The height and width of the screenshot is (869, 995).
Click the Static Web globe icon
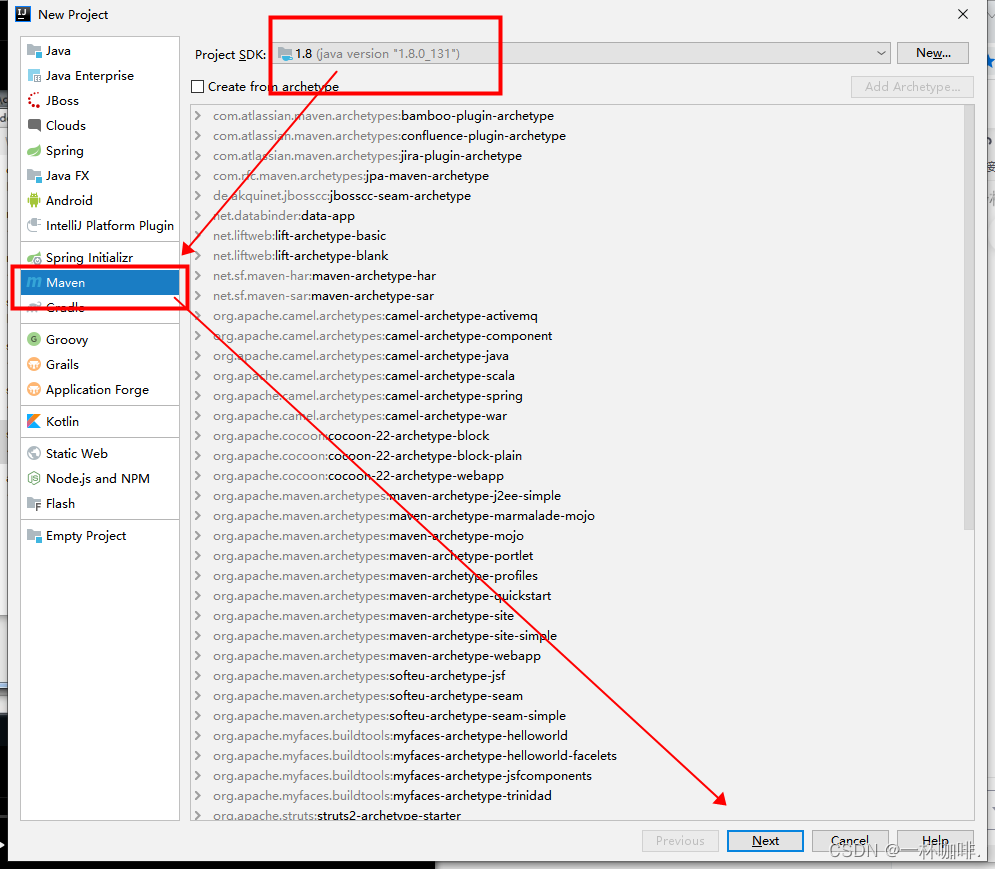click(34, 453)
